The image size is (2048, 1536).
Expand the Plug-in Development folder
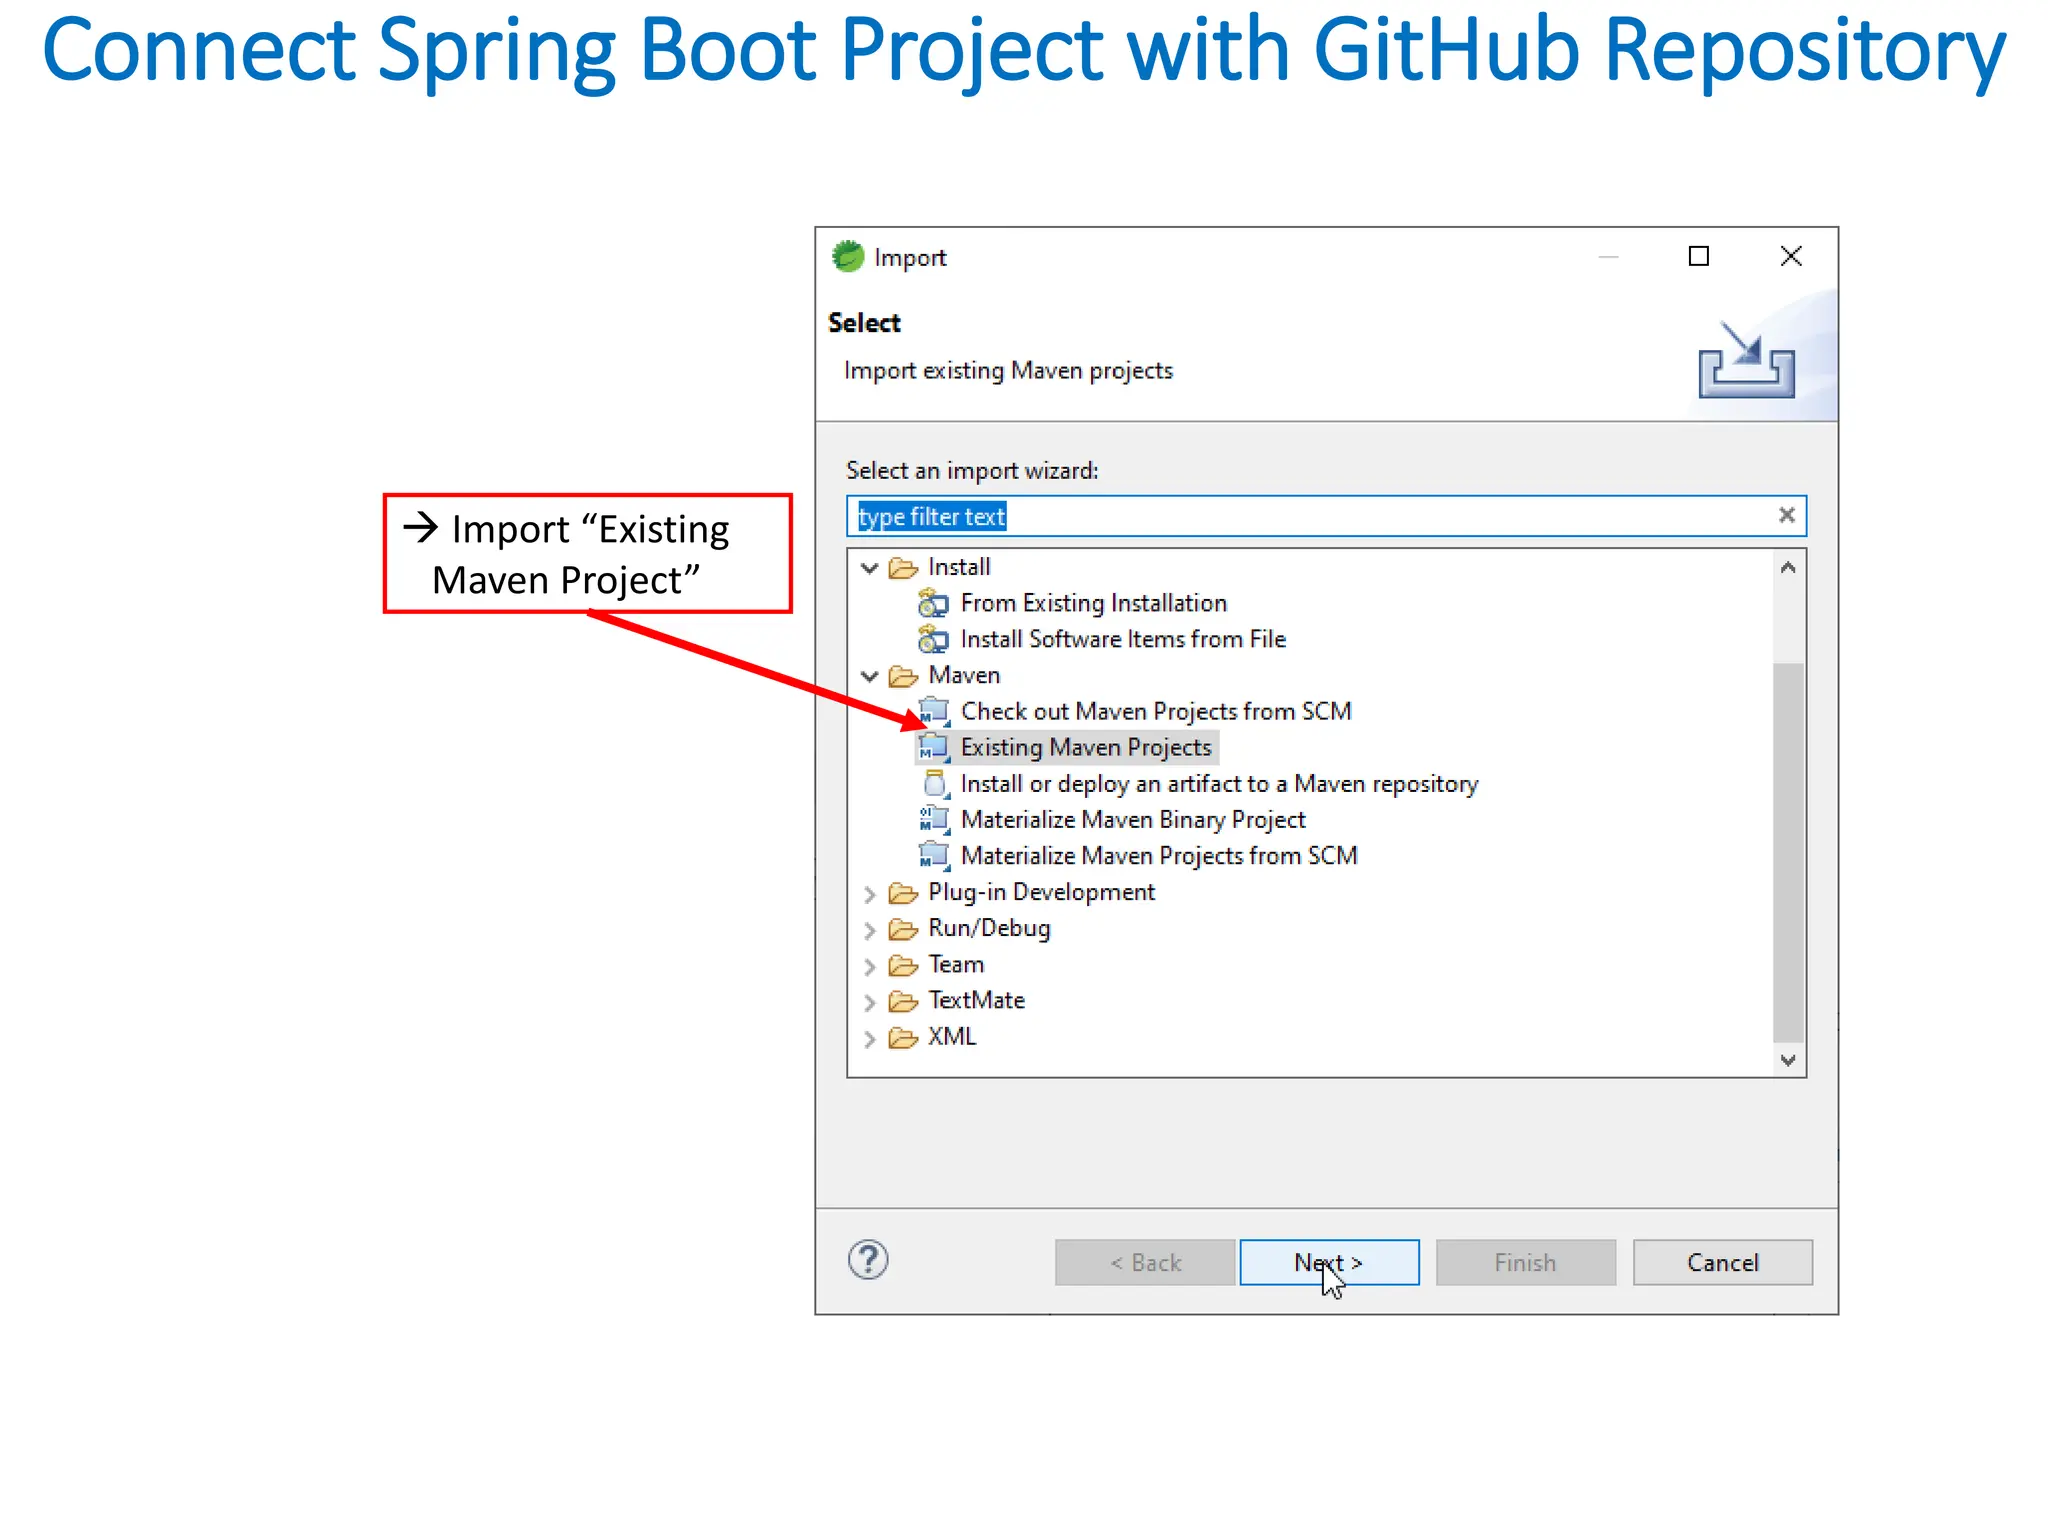(869, 893)
